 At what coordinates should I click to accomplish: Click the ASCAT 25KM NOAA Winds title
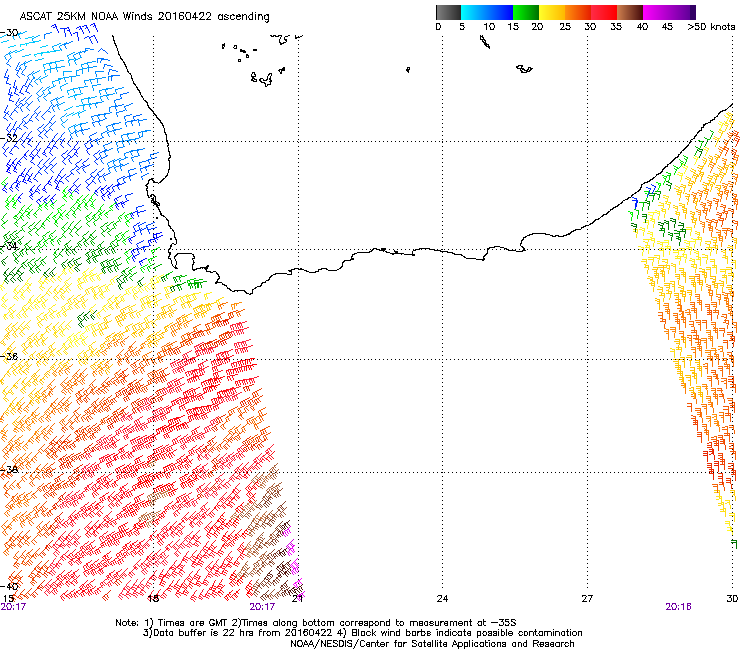point(144,17)
